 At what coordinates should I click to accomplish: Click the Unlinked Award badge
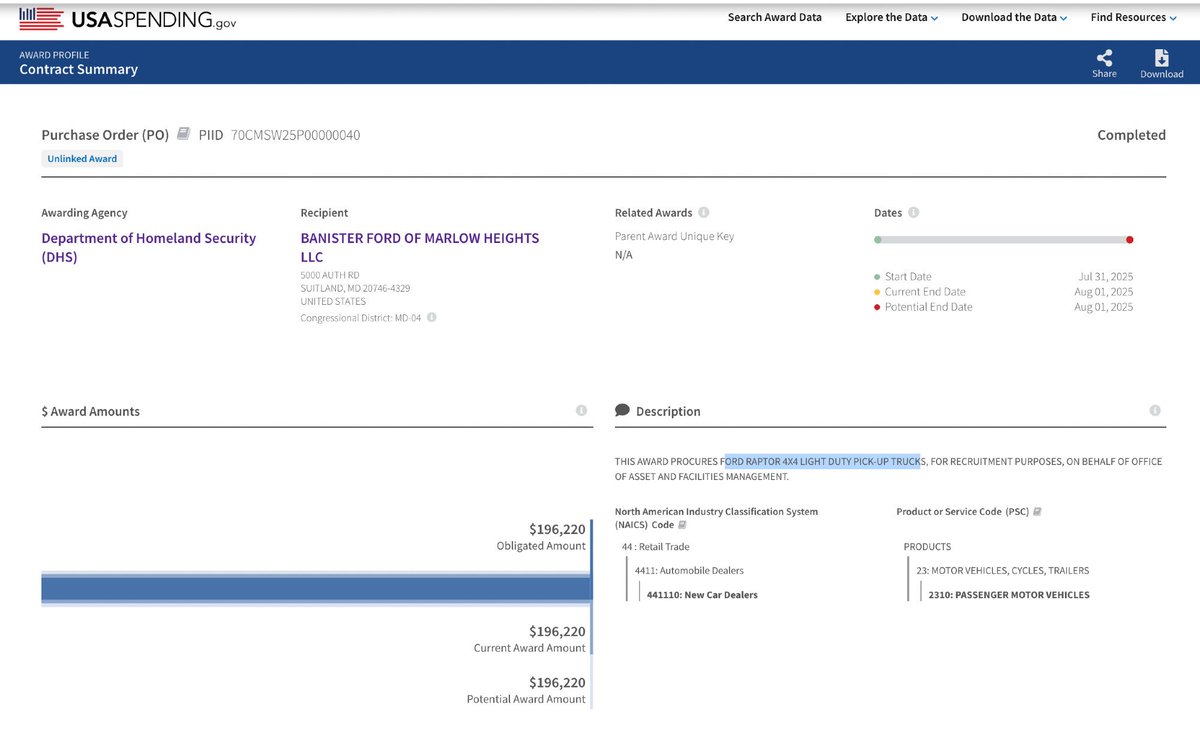click(82, 159)
